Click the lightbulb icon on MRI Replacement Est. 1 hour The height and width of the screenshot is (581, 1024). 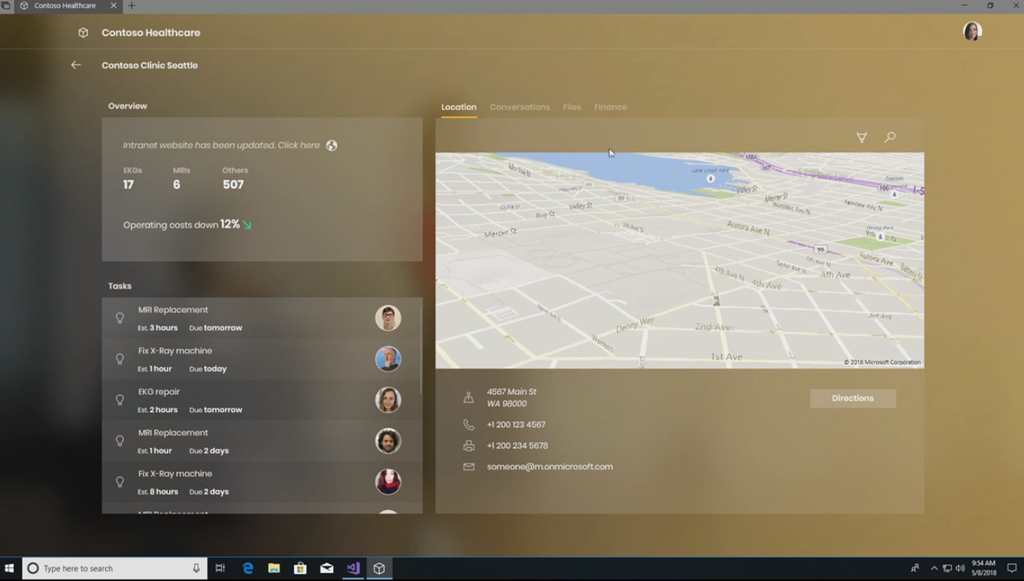(120, 441)
